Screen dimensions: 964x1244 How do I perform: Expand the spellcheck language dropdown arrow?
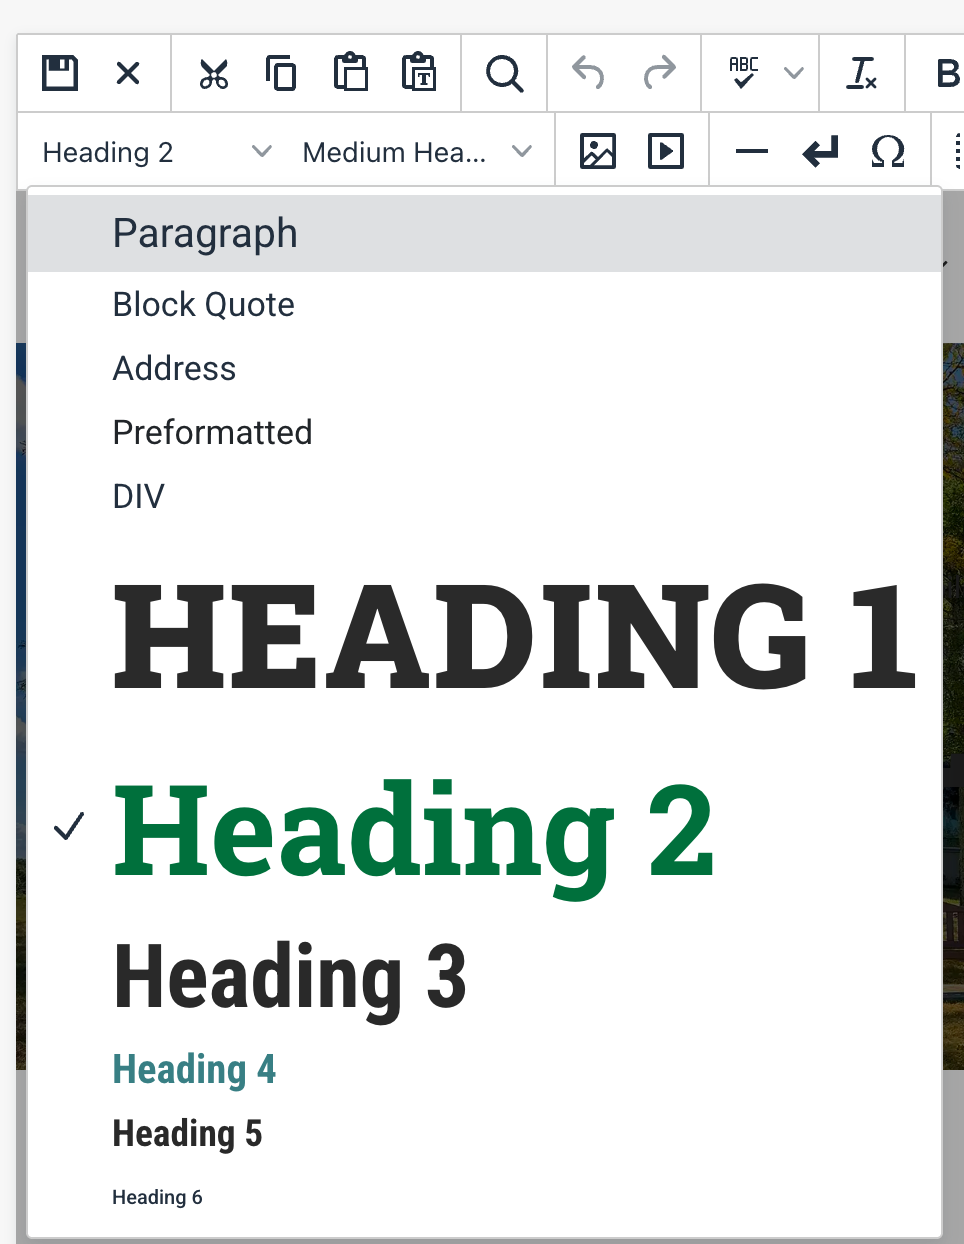(794, 73)
